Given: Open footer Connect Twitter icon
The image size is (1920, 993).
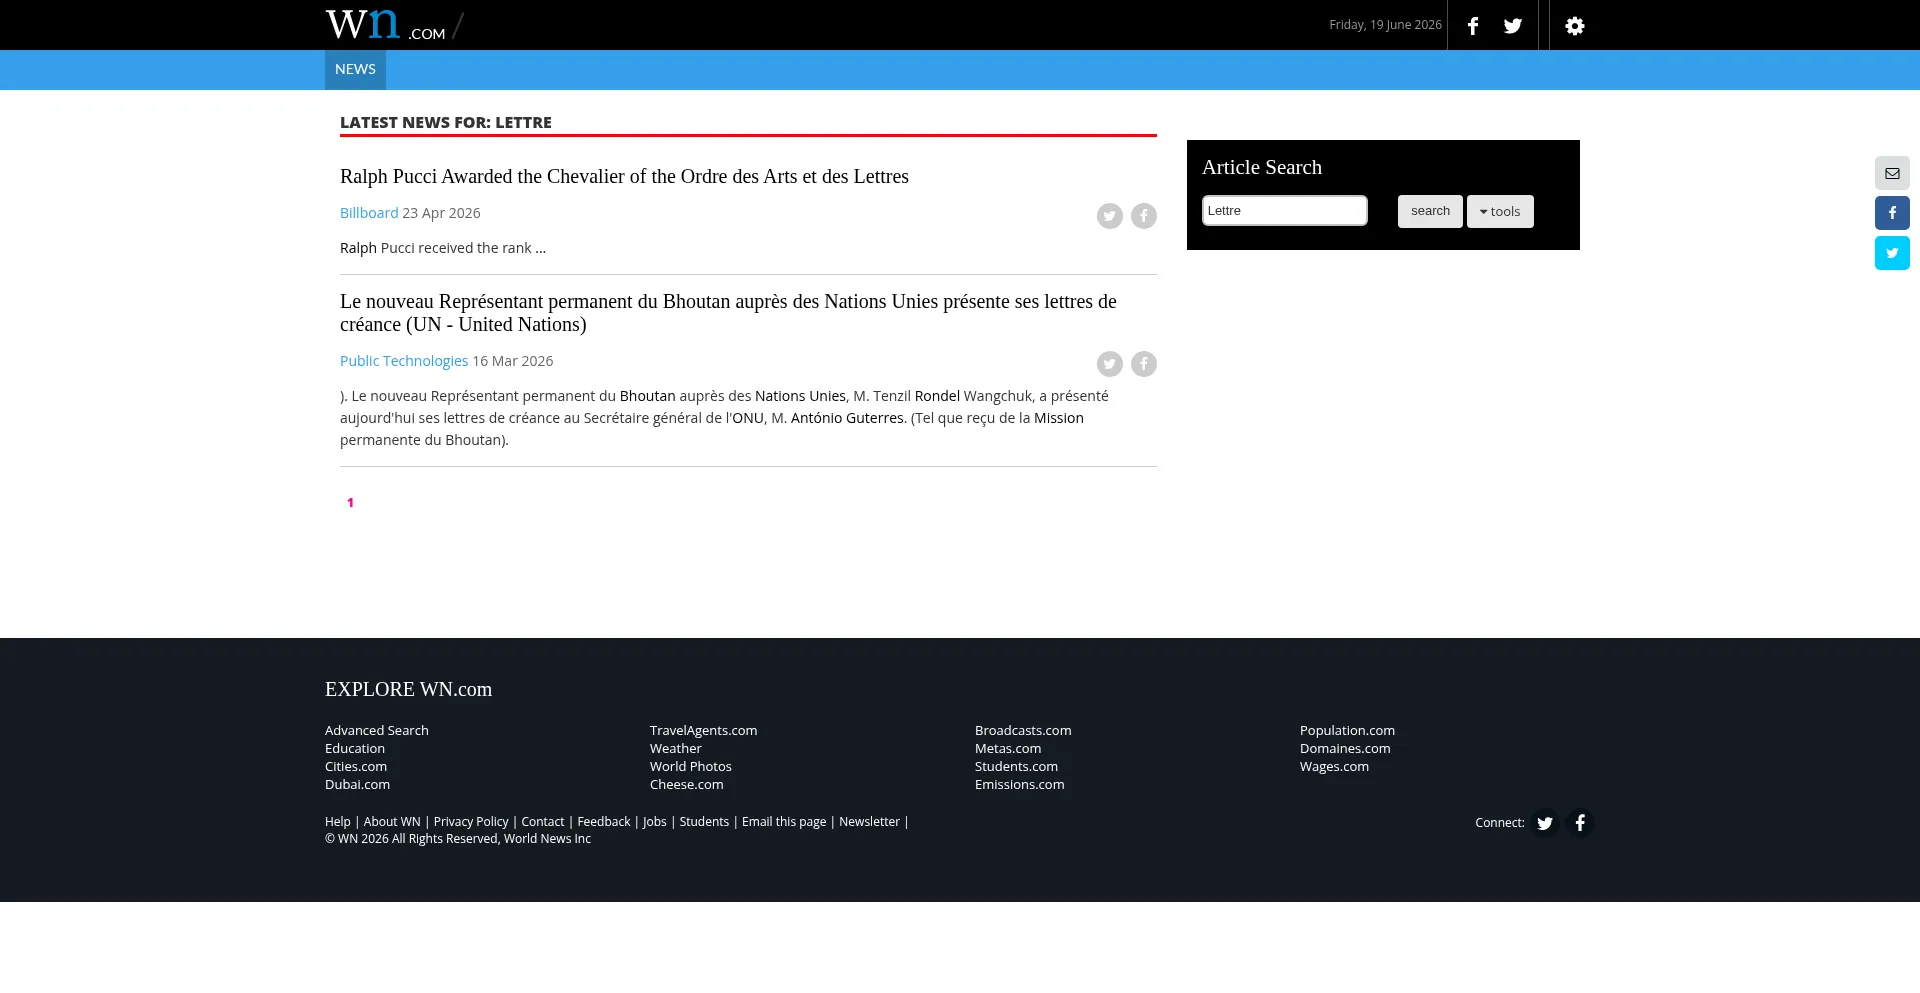Looking at the screenshot, I should 1545,823.
